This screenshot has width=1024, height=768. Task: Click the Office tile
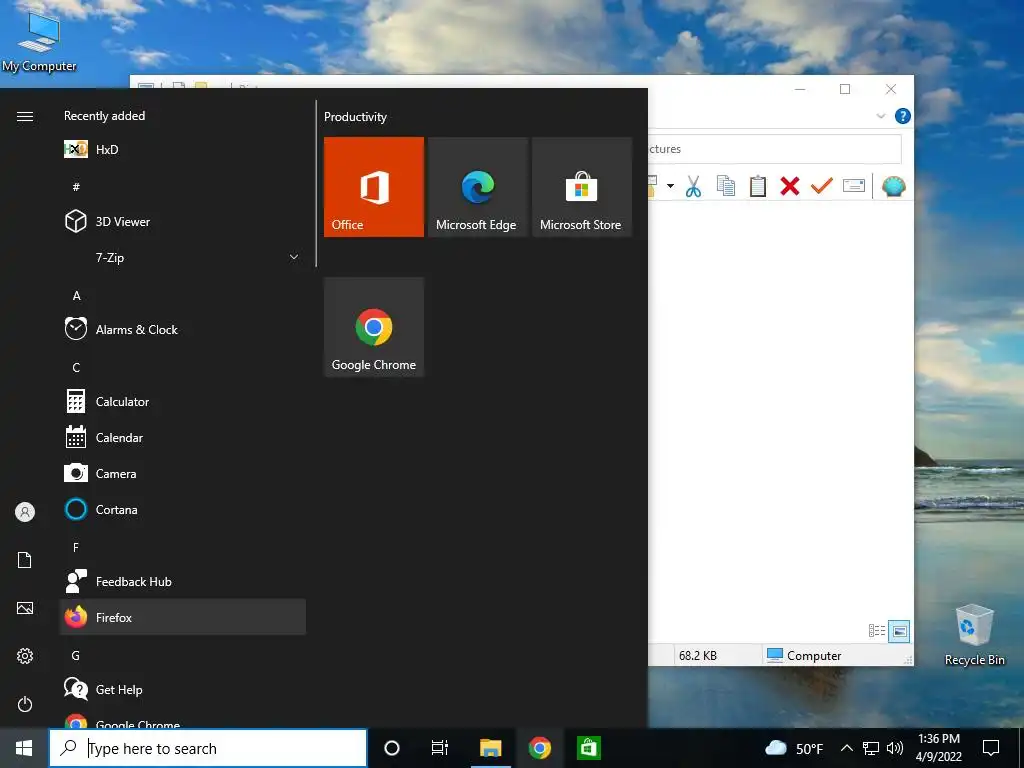(x=374, y=187)
